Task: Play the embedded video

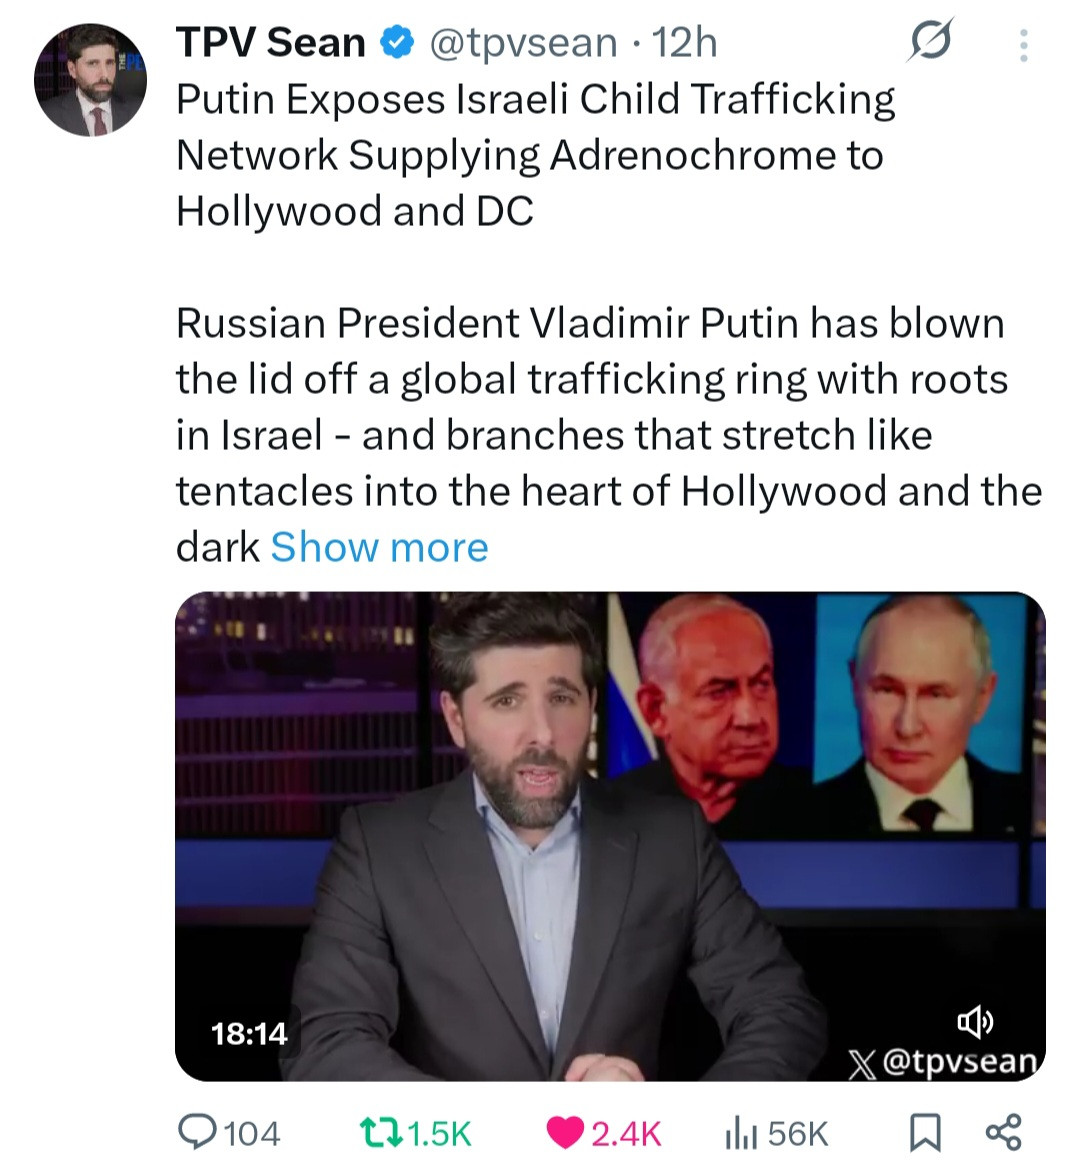Action: coord(610,835)
